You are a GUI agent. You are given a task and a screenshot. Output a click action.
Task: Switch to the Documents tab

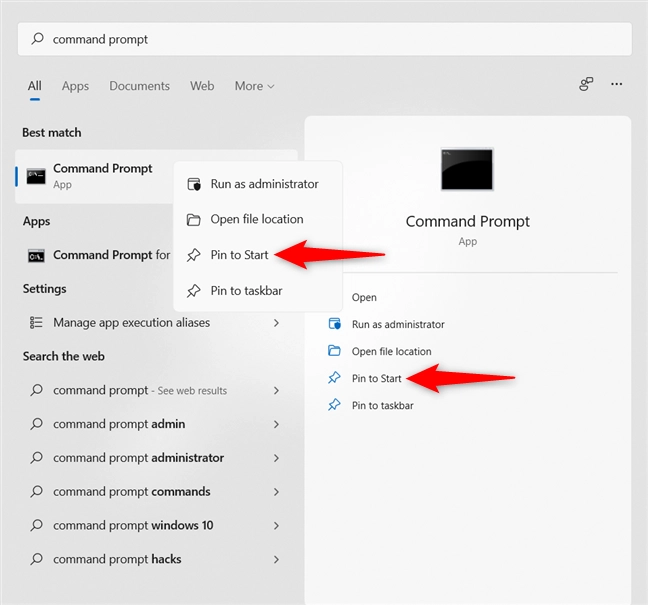[x=139, y=86]
